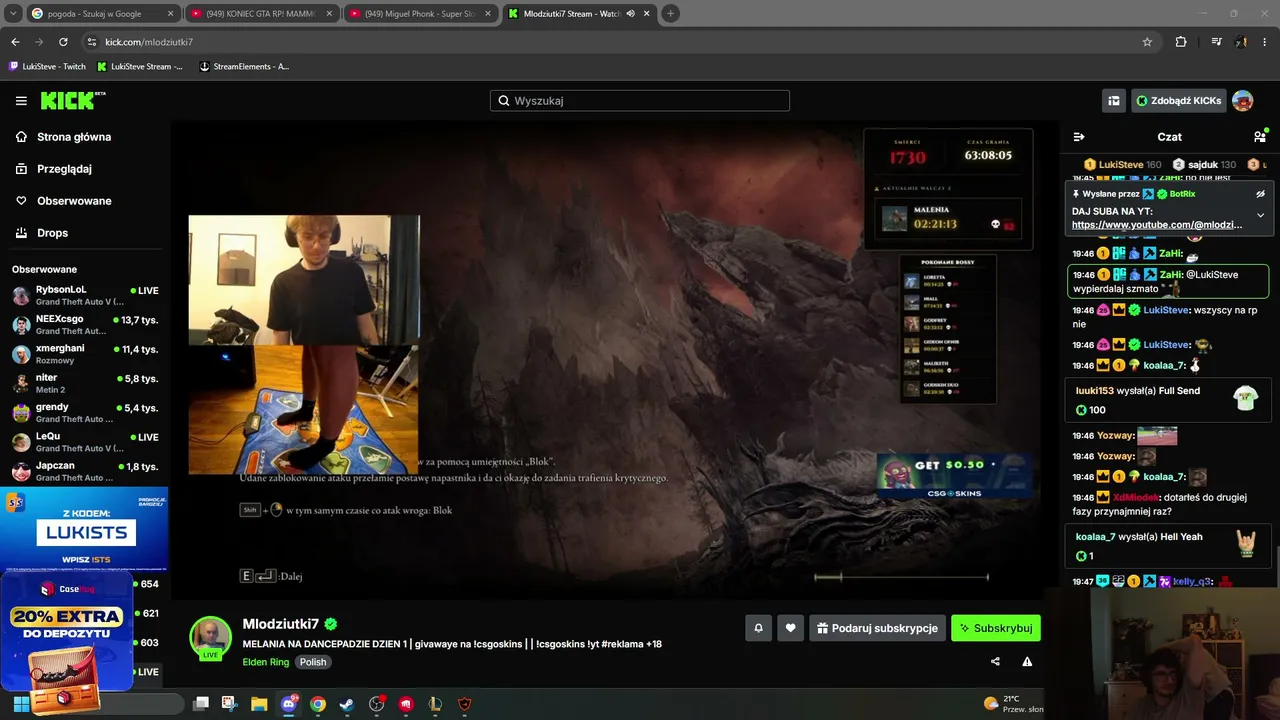Reload the current page
The height and width of the screenshot is (720, 1280).
(x=63, y=42)
